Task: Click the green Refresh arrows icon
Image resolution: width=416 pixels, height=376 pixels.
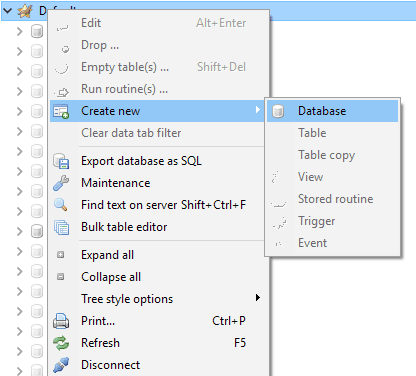Action: (61, 343)
